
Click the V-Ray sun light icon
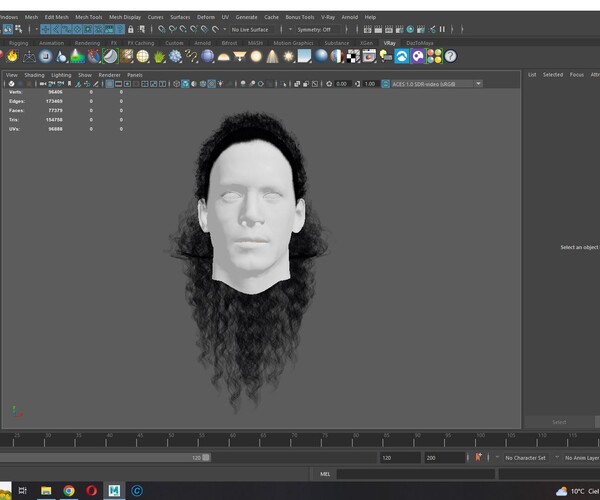289,56
